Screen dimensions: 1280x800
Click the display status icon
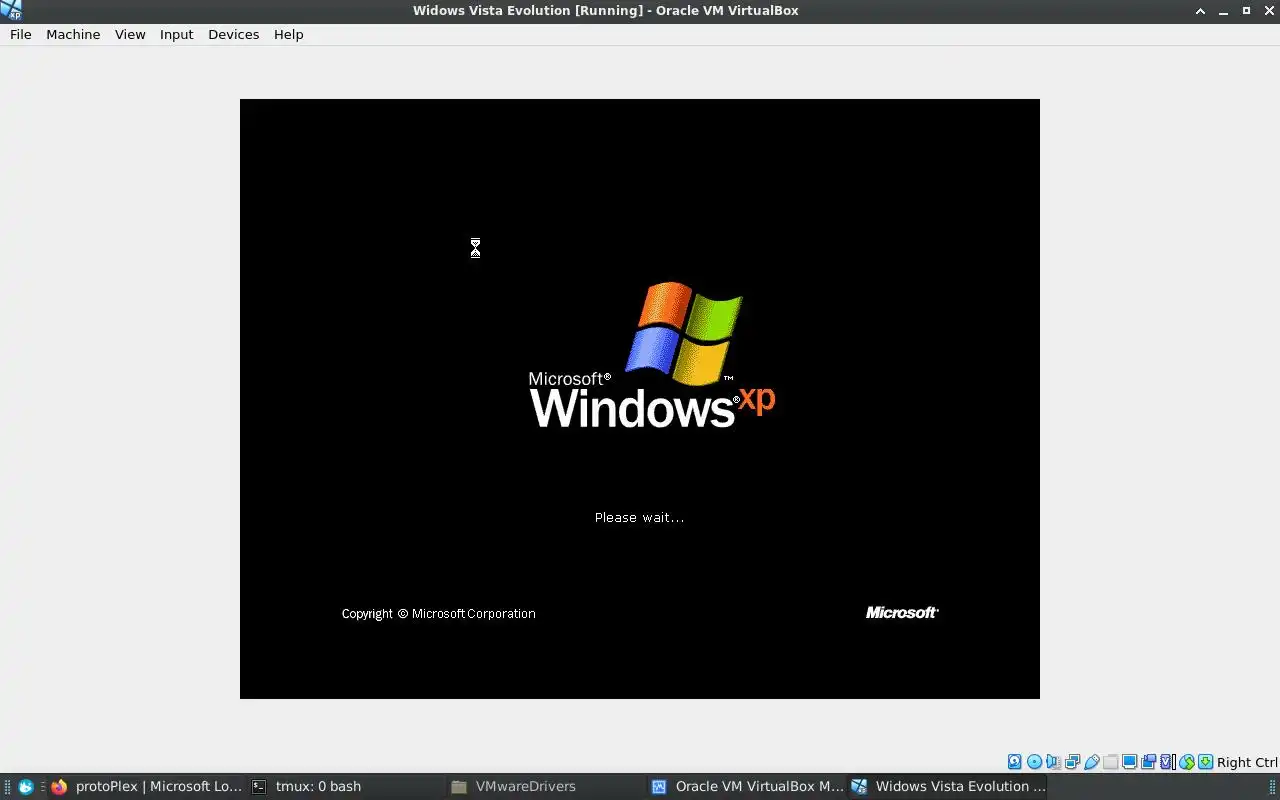(x=1129, y=762)
